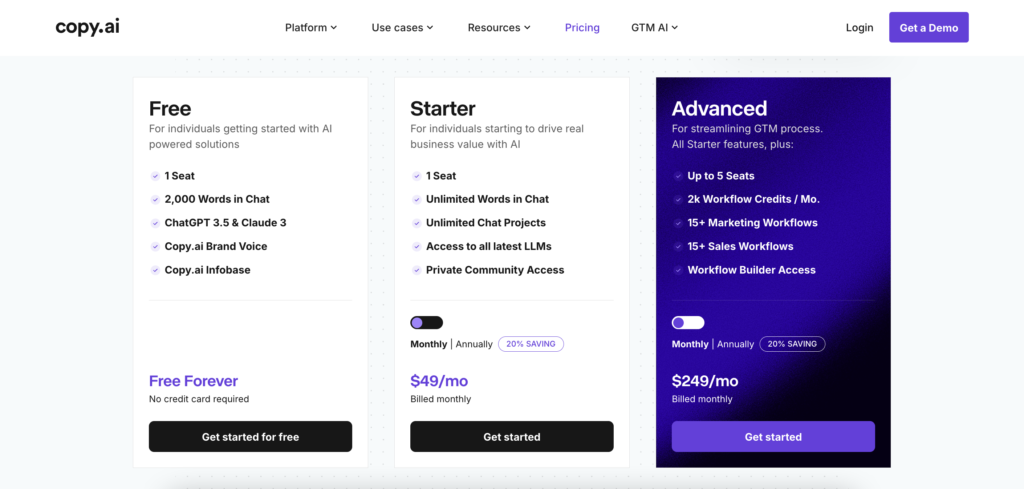
Task: Toggle Starter plan billing switch
Action: pyautogui.click(x=426, y=323)
